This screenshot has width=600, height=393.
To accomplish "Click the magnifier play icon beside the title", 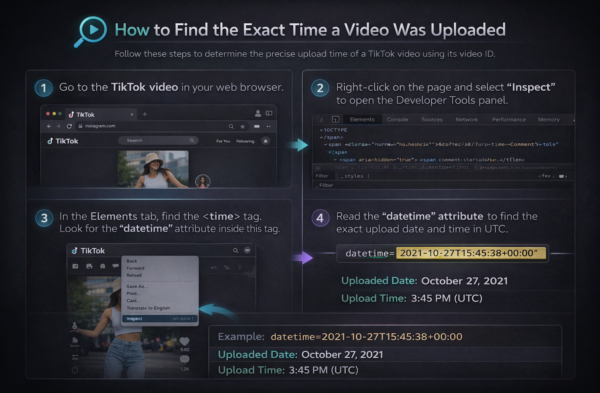I will click(91, 31).
